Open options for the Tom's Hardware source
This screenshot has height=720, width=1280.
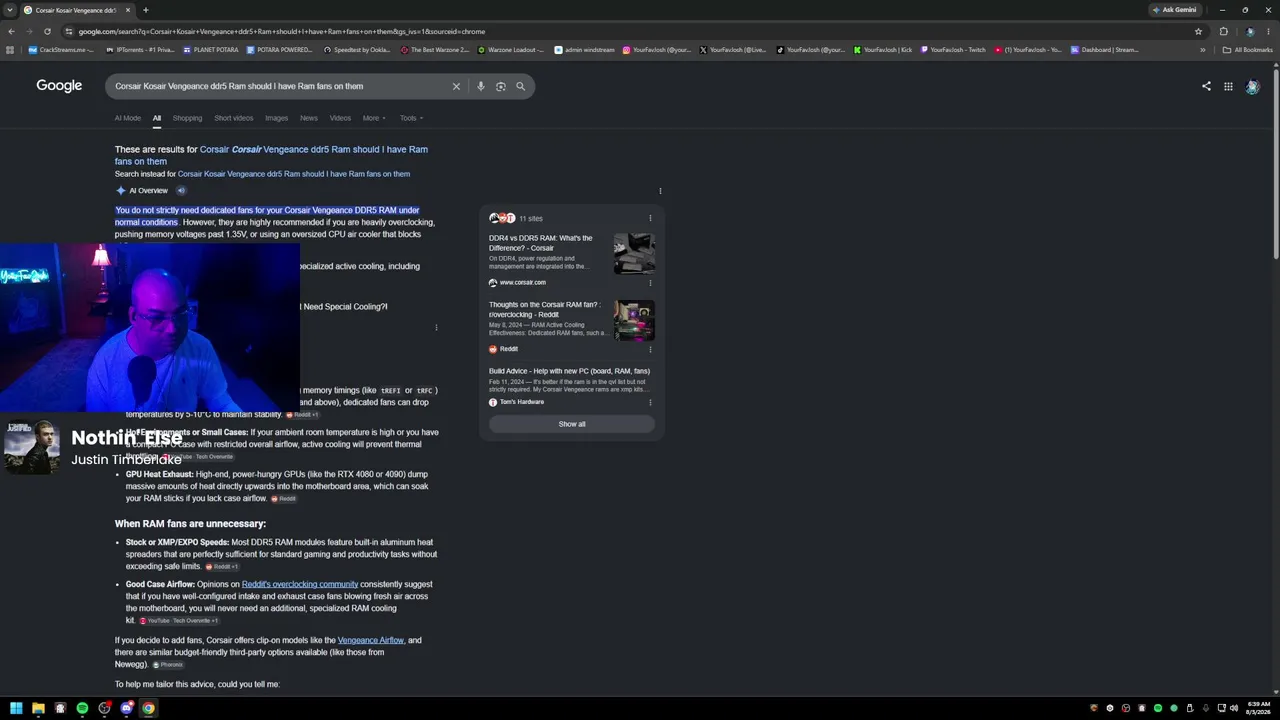[x=650, y=402]
